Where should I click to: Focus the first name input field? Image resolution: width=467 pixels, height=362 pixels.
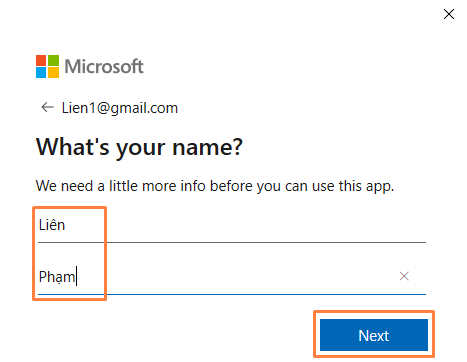[232, 225]
